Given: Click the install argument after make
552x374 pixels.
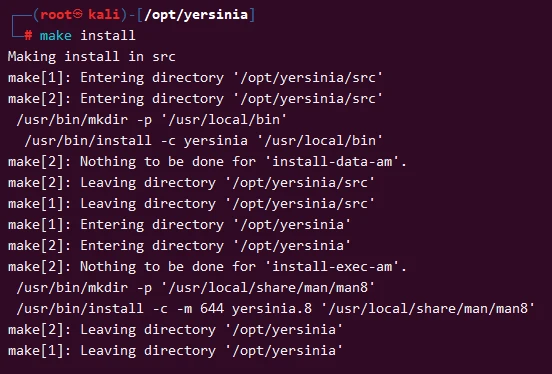Looking at the screenshot, I should pos(108,35).
